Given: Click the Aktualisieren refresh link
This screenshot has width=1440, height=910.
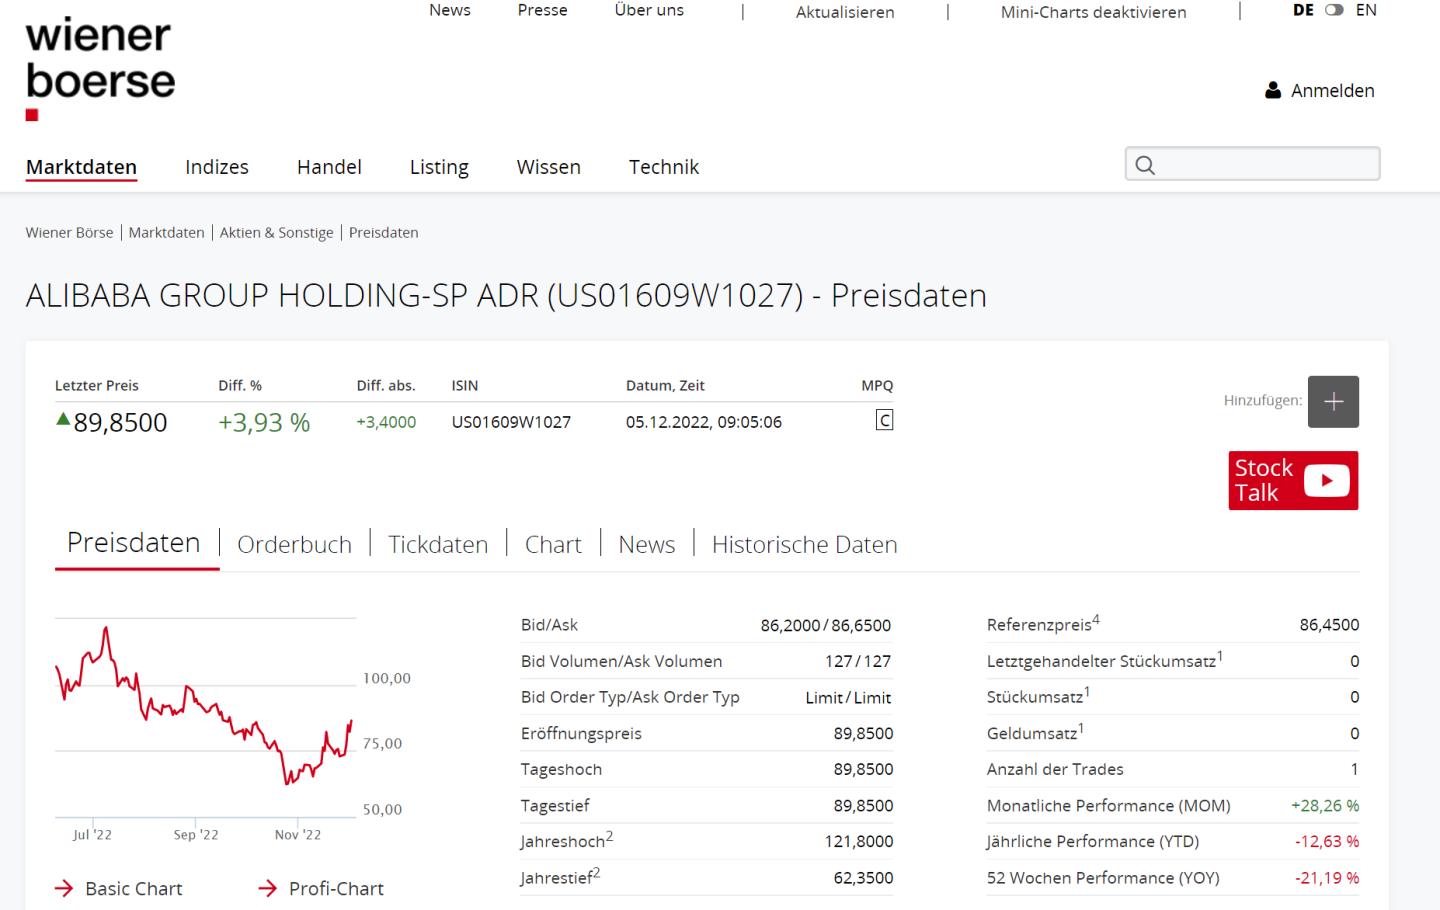Looking at the screenshot, I should 845,12.
